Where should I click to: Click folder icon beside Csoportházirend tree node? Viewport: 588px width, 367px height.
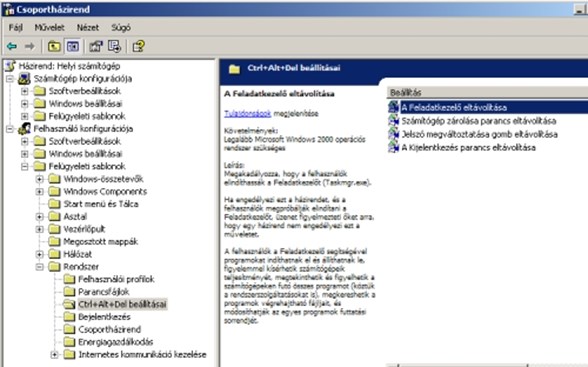point(69,330)
